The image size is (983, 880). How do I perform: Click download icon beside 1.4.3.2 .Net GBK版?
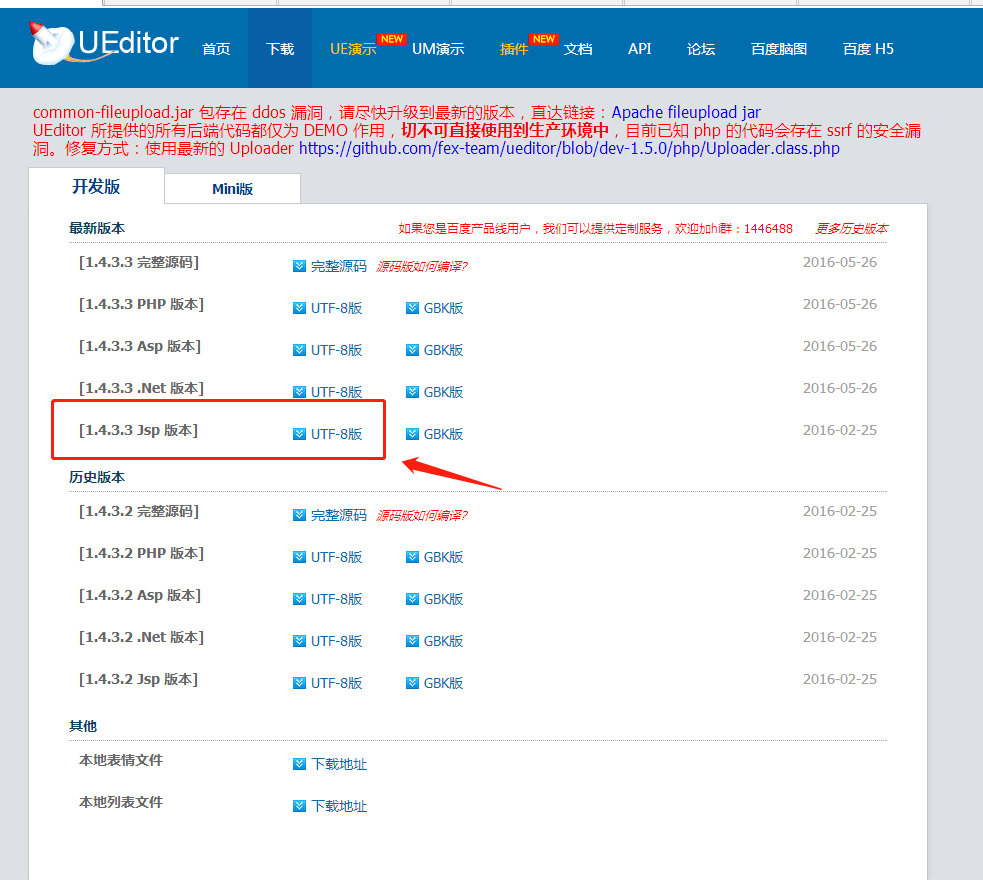tap(412, 641)
